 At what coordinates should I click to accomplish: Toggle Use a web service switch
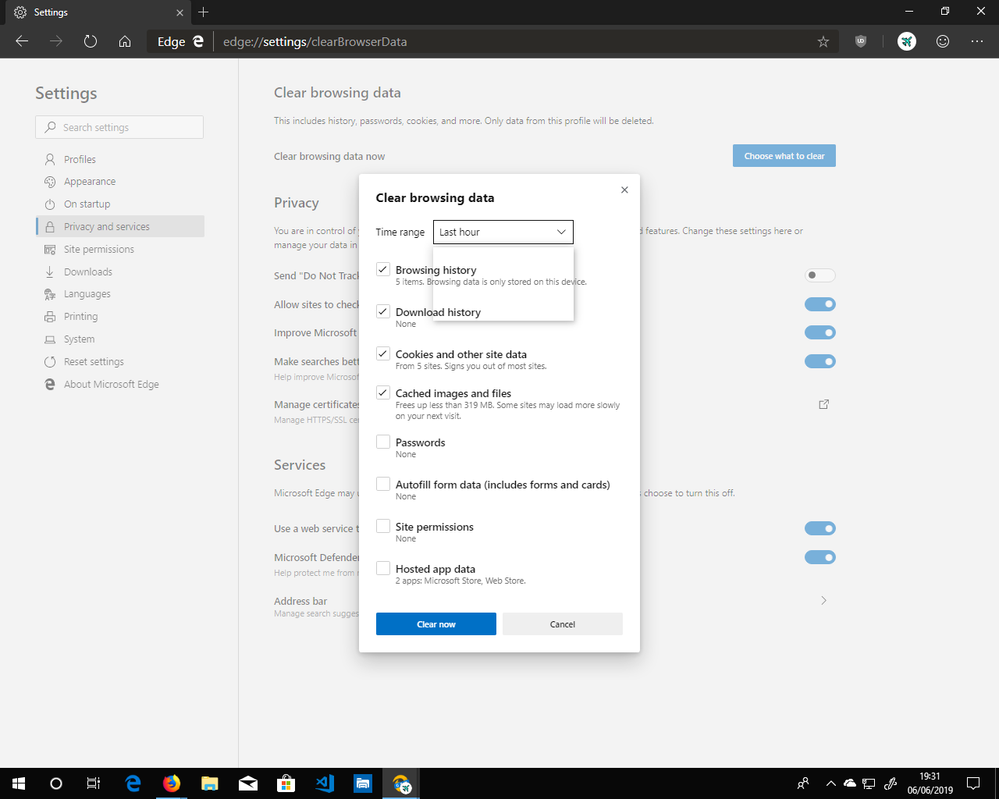pos(820,528)
